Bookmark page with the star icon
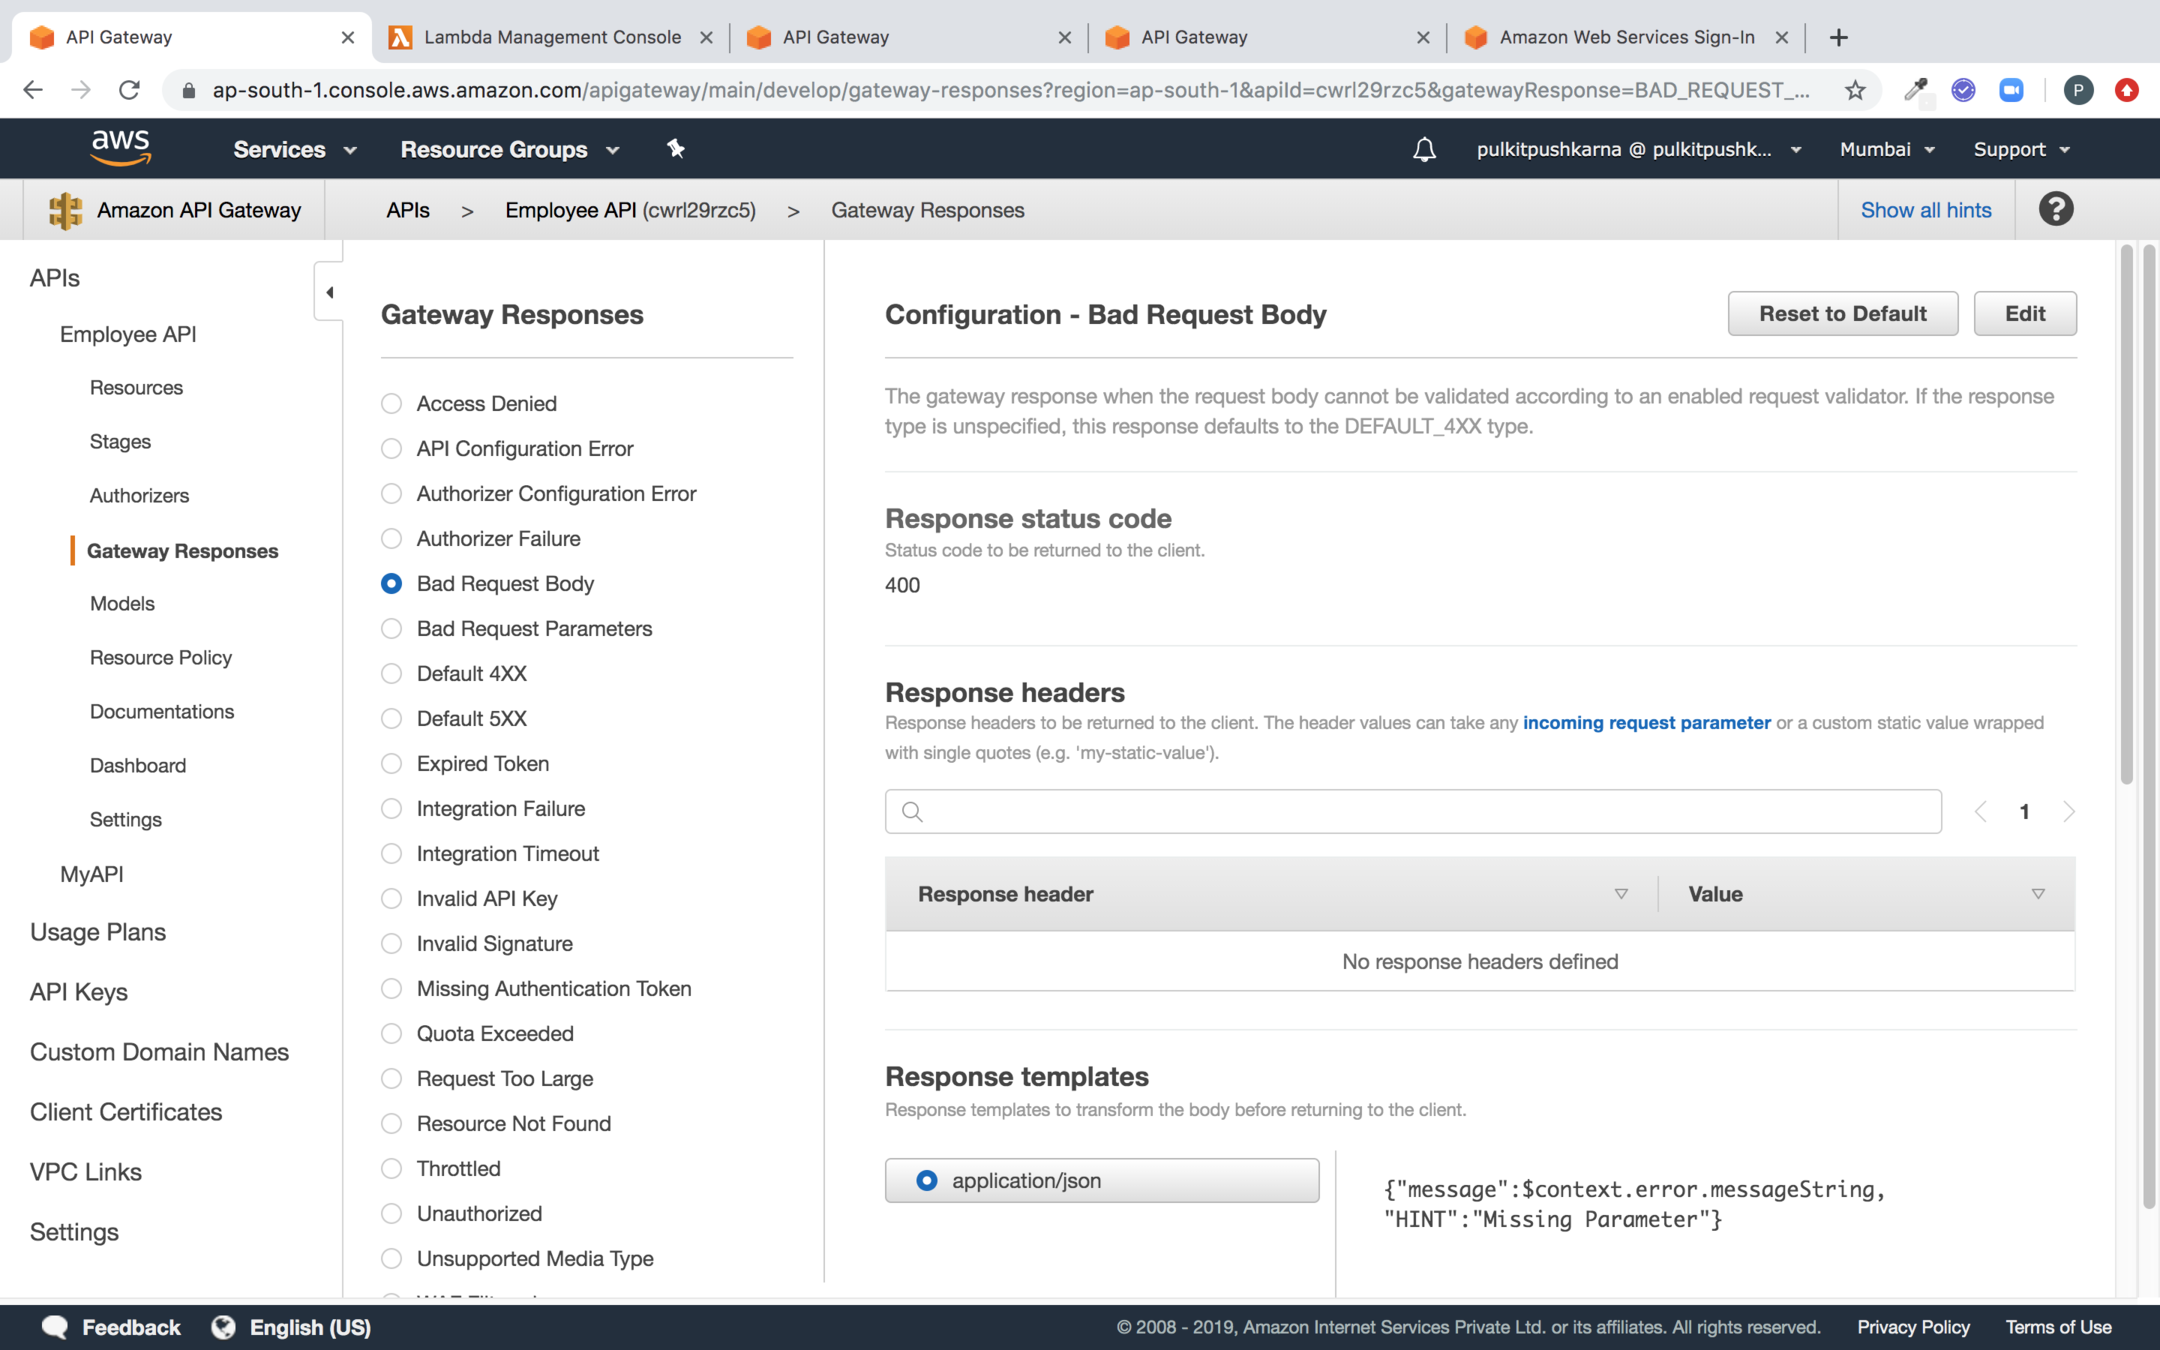 (x=1855, y=90)
